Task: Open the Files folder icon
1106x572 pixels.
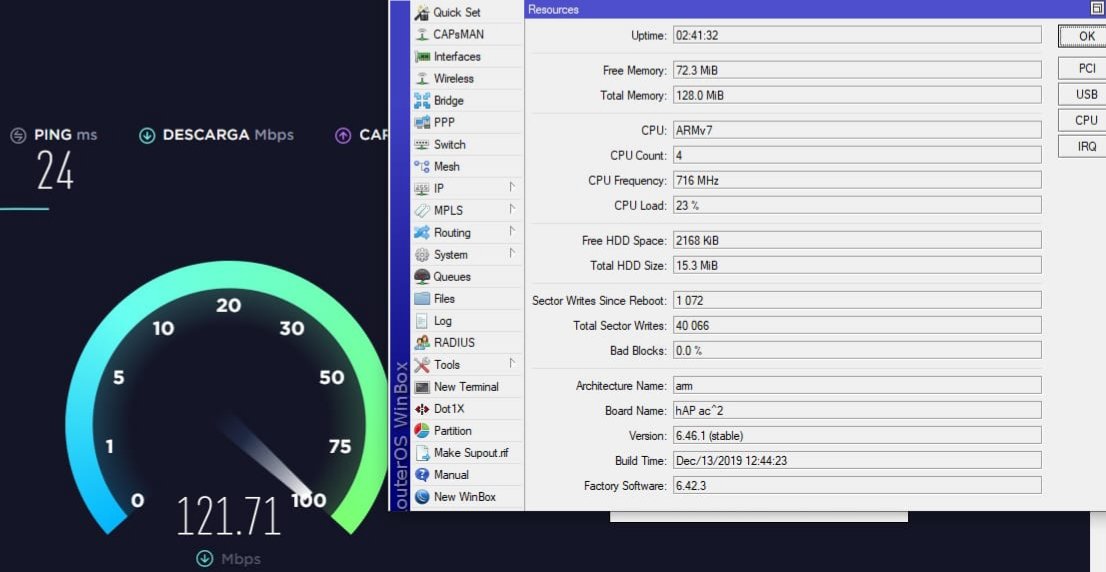Action: pyautogui.click(x=422, y=298)
